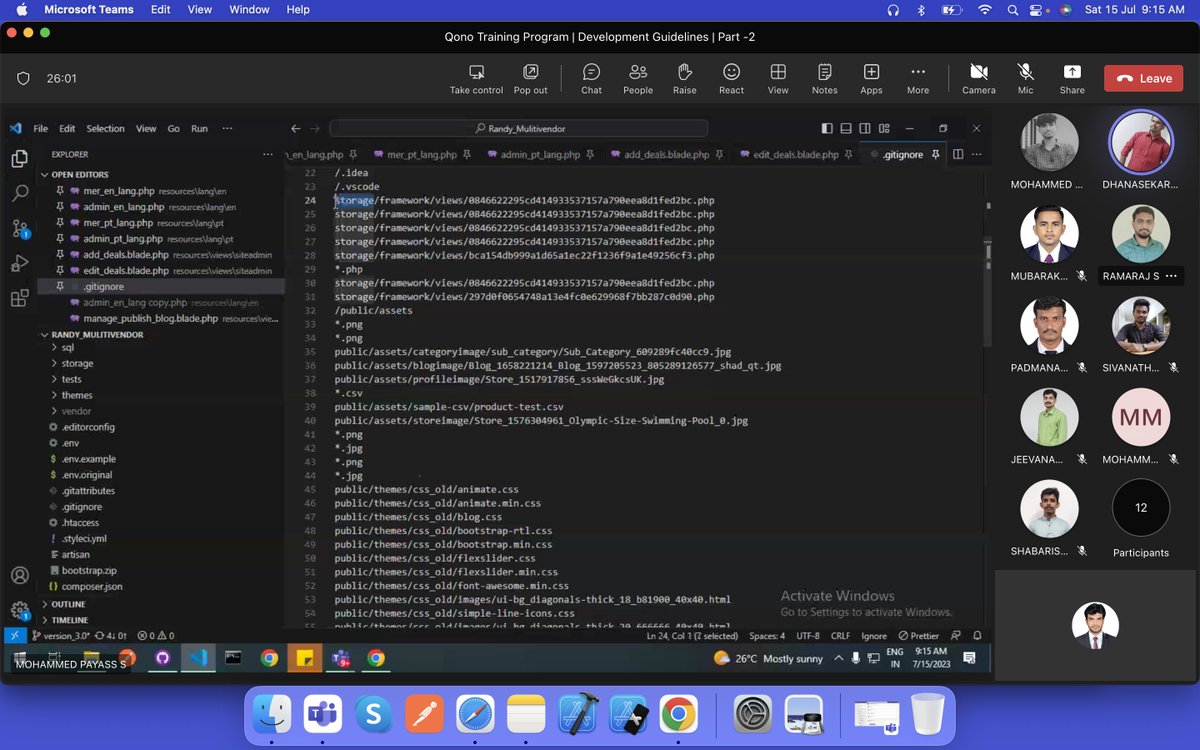Open the Selection menu in VS Code
Screen dimensions: 1200x750
[x=105, y=128]
